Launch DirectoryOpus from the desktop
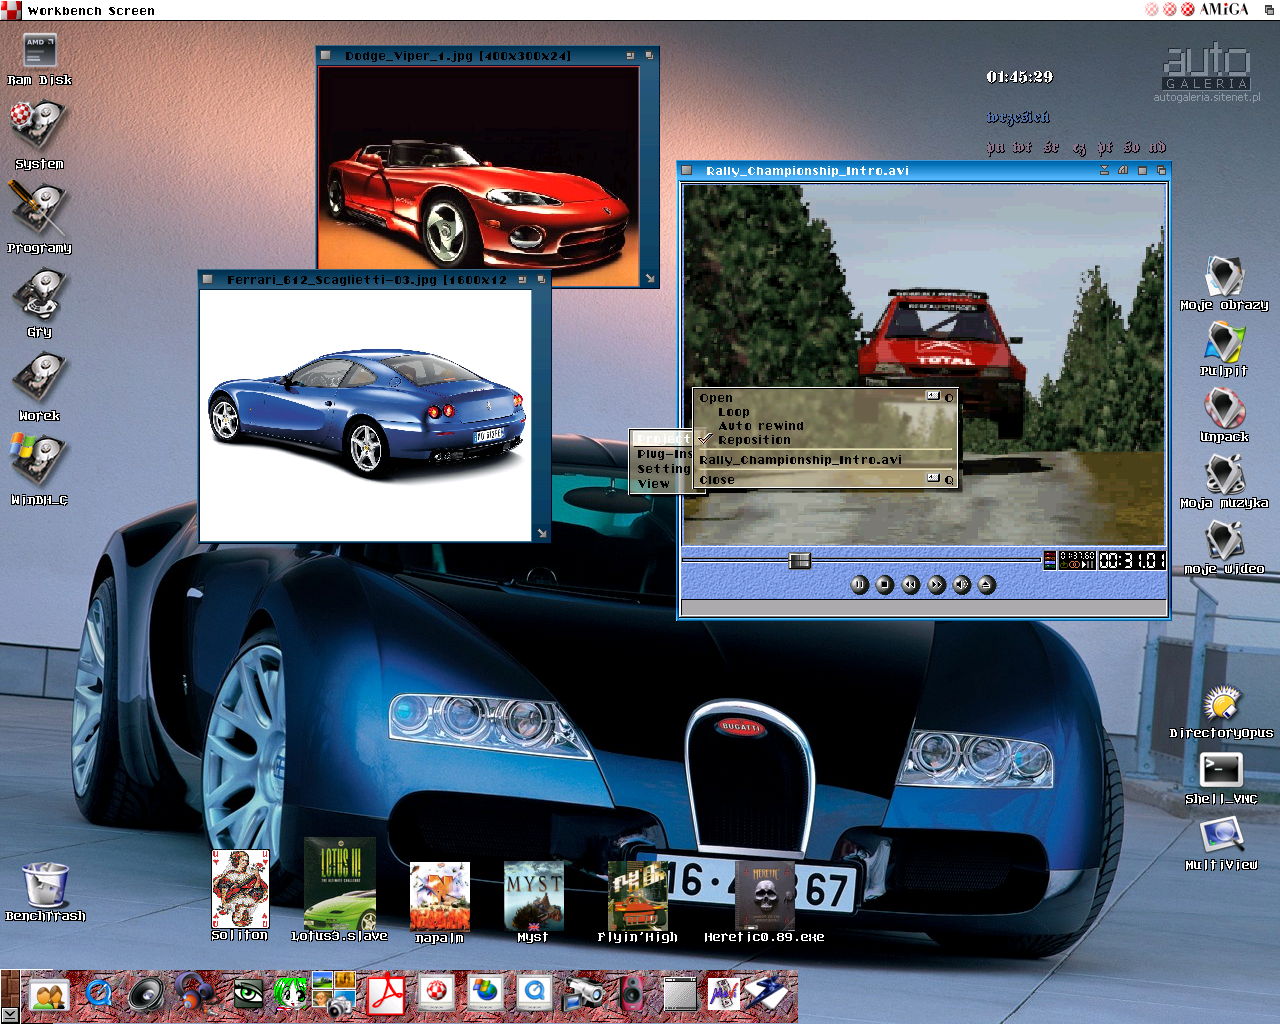This screenshot has height=1024, width=1280. (x=1222, y=705)
